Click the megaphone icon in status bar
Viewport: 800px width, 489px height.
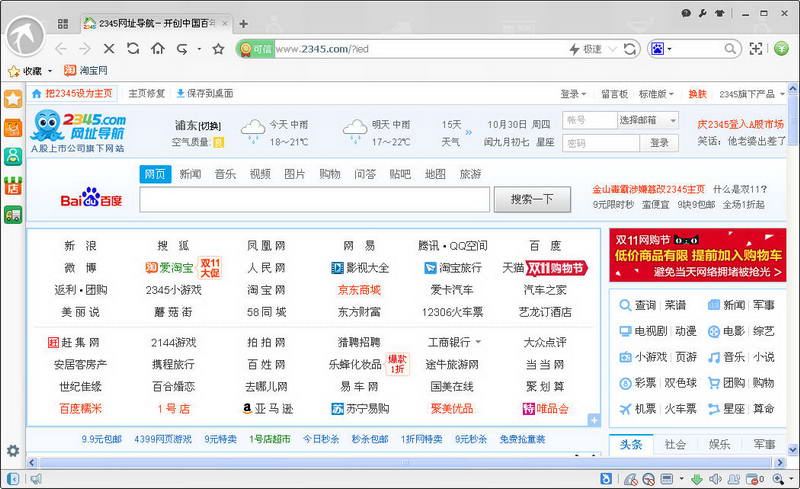click(x=36, y=479)
